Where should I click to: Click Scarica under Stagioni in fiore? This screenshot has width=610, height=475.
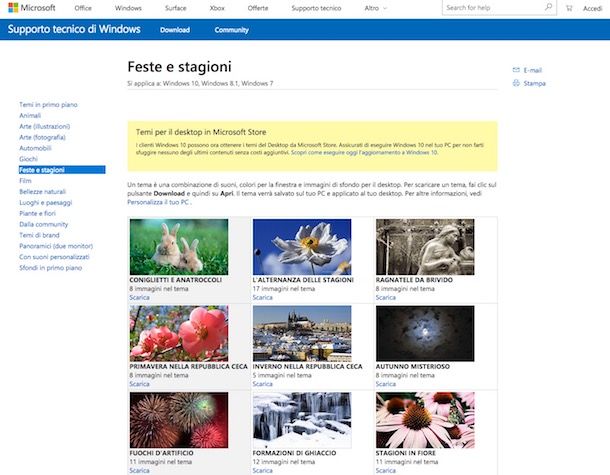(x=386, y=471)
